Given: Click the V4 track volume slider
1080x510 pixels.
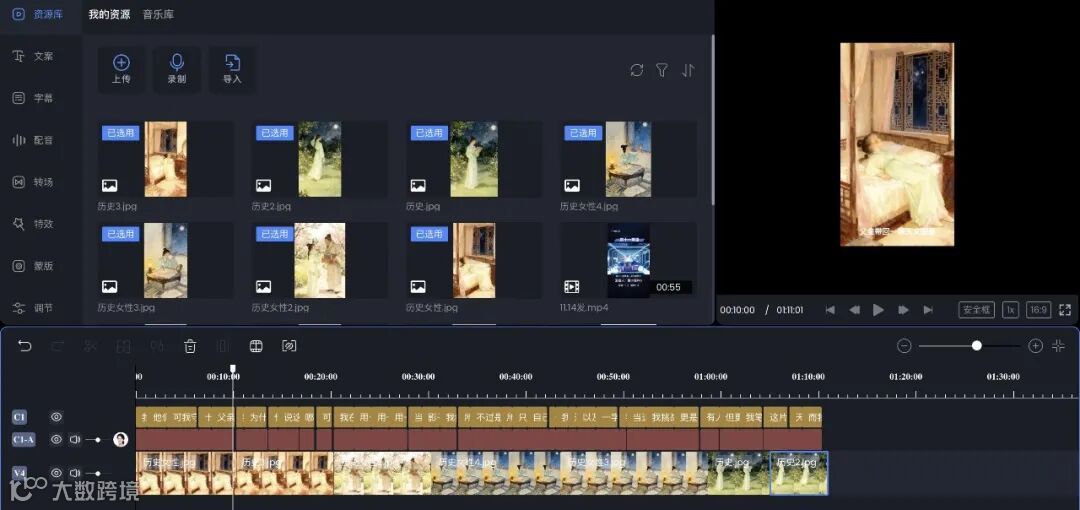Looking at the screenshot, I should tap(96, 473).
